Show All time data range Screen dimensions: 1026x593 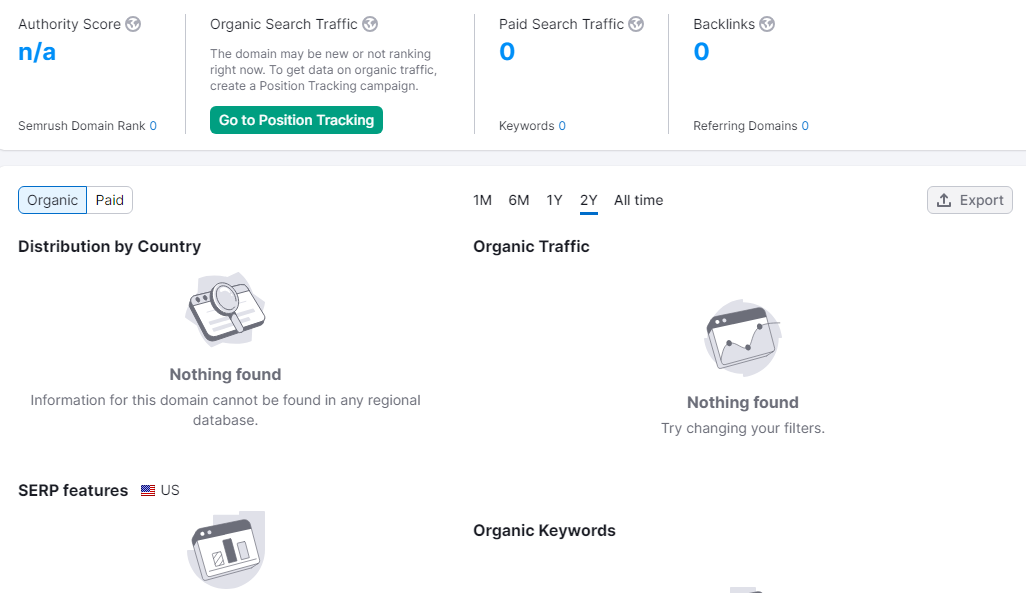coord(638,200)
